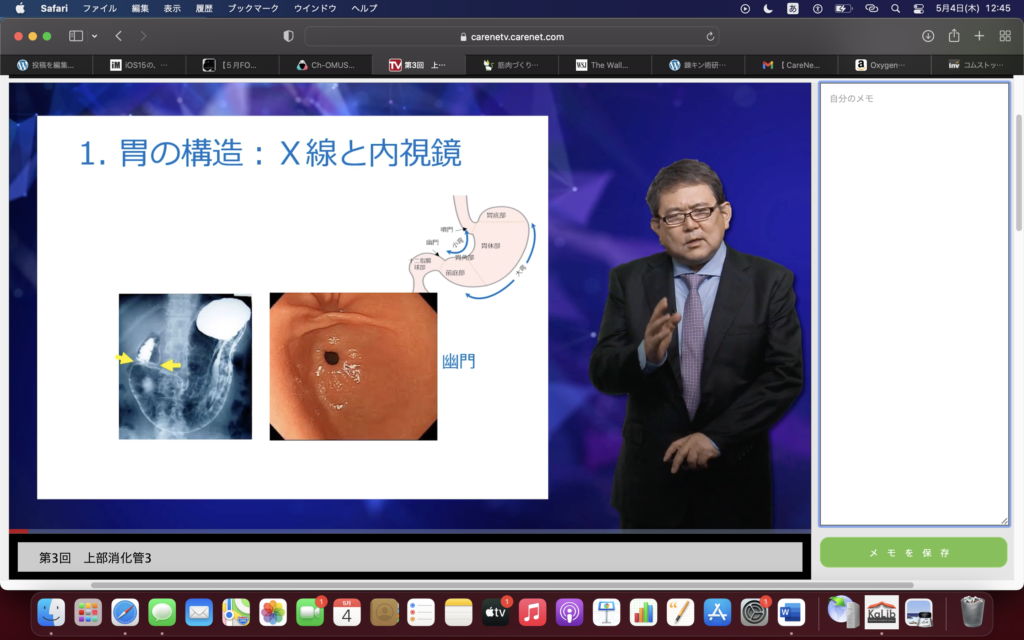The image size is (1024, 640).
Task: Click the page's horizontal scrollbar
Action: point(500,585)
